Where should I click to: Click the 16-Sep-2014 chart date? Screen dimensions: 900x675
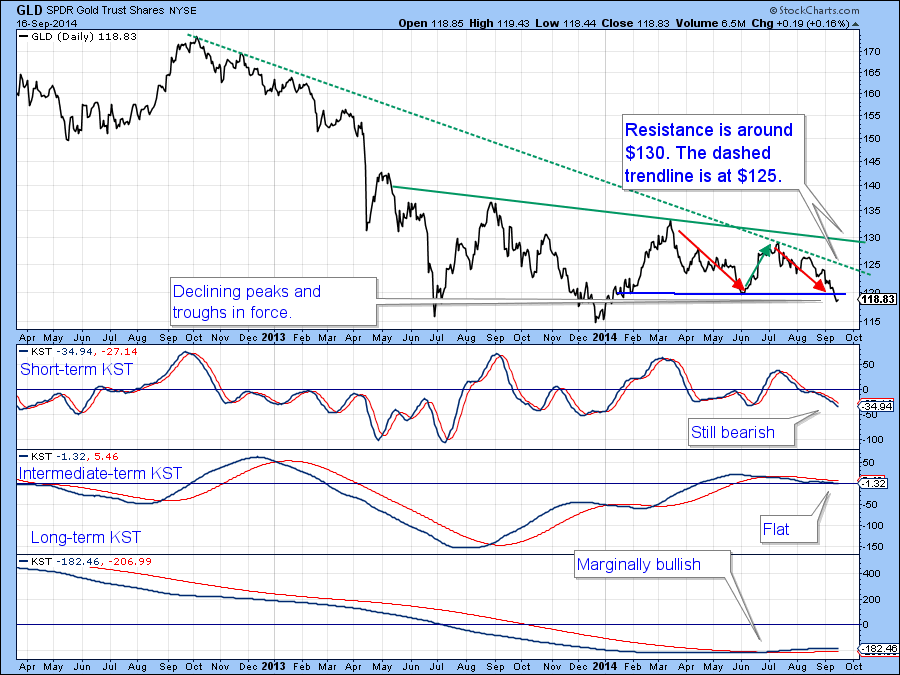point(46,24)
